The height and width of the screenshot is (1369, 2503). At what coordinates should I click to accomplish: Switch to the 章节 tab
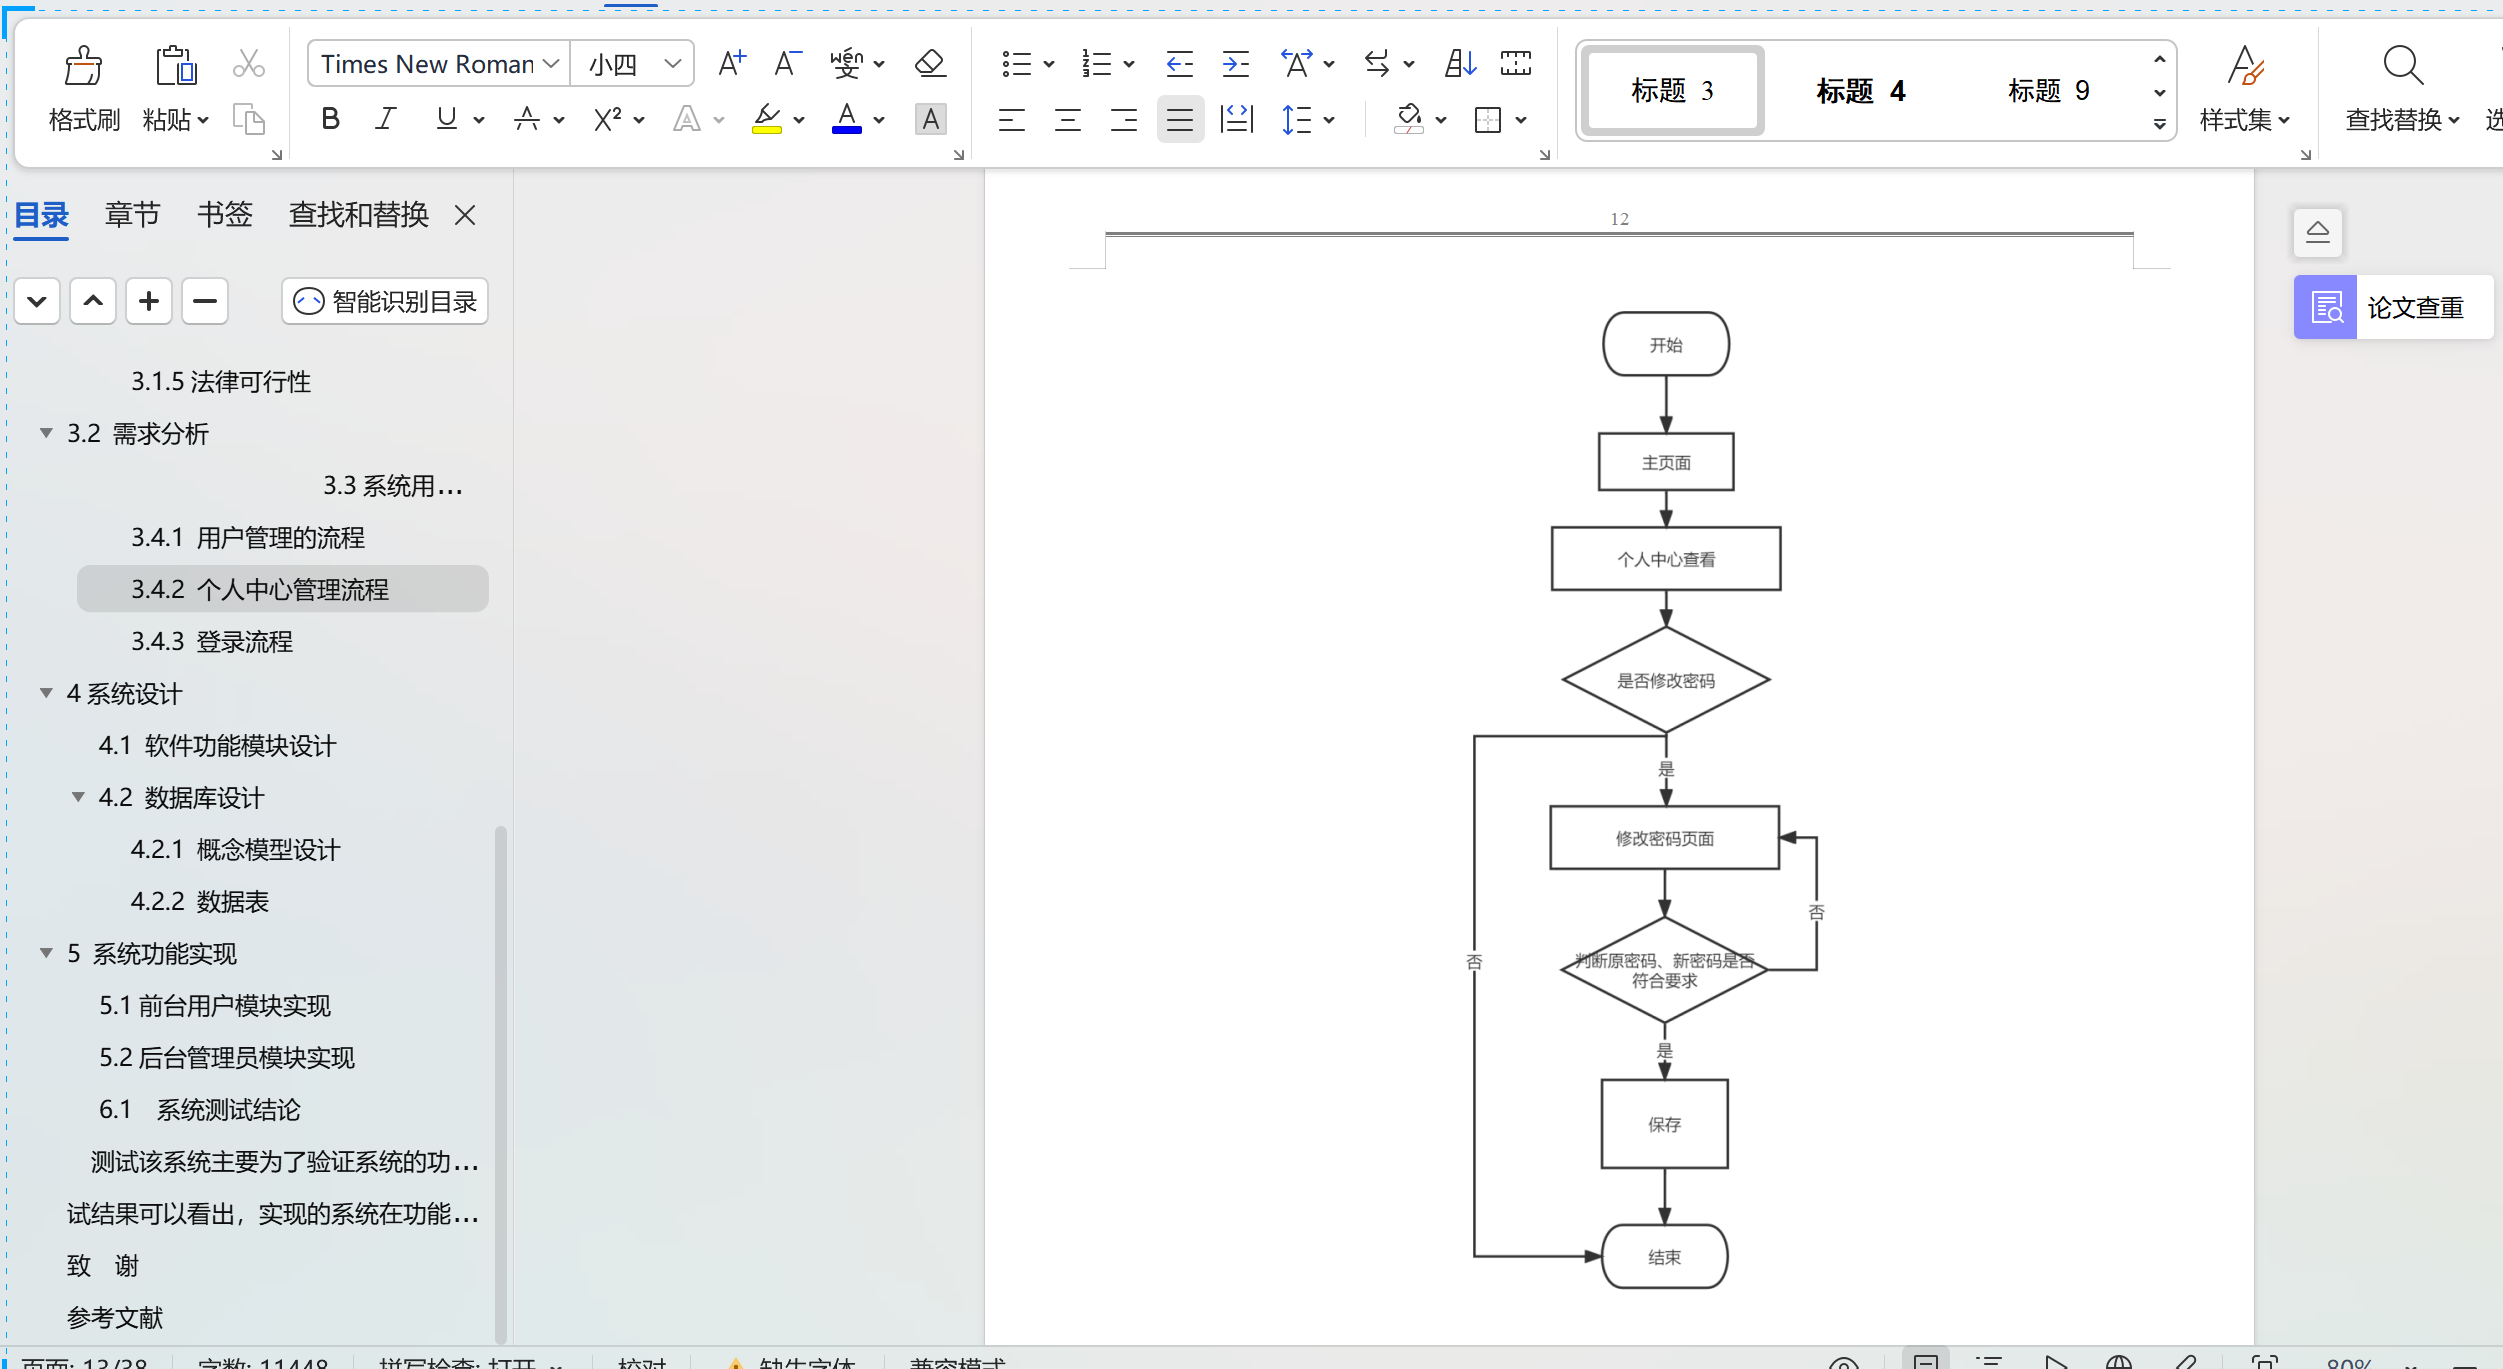pos(131,213)
